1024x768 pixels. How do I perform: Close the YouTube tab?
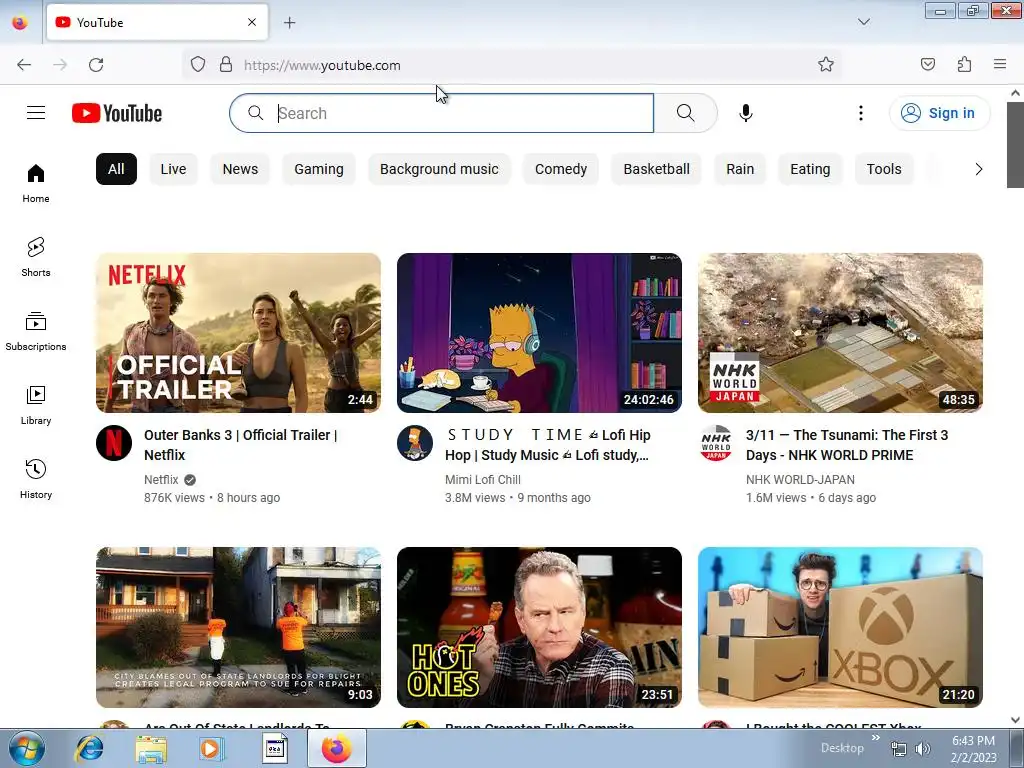pos(252,22)
